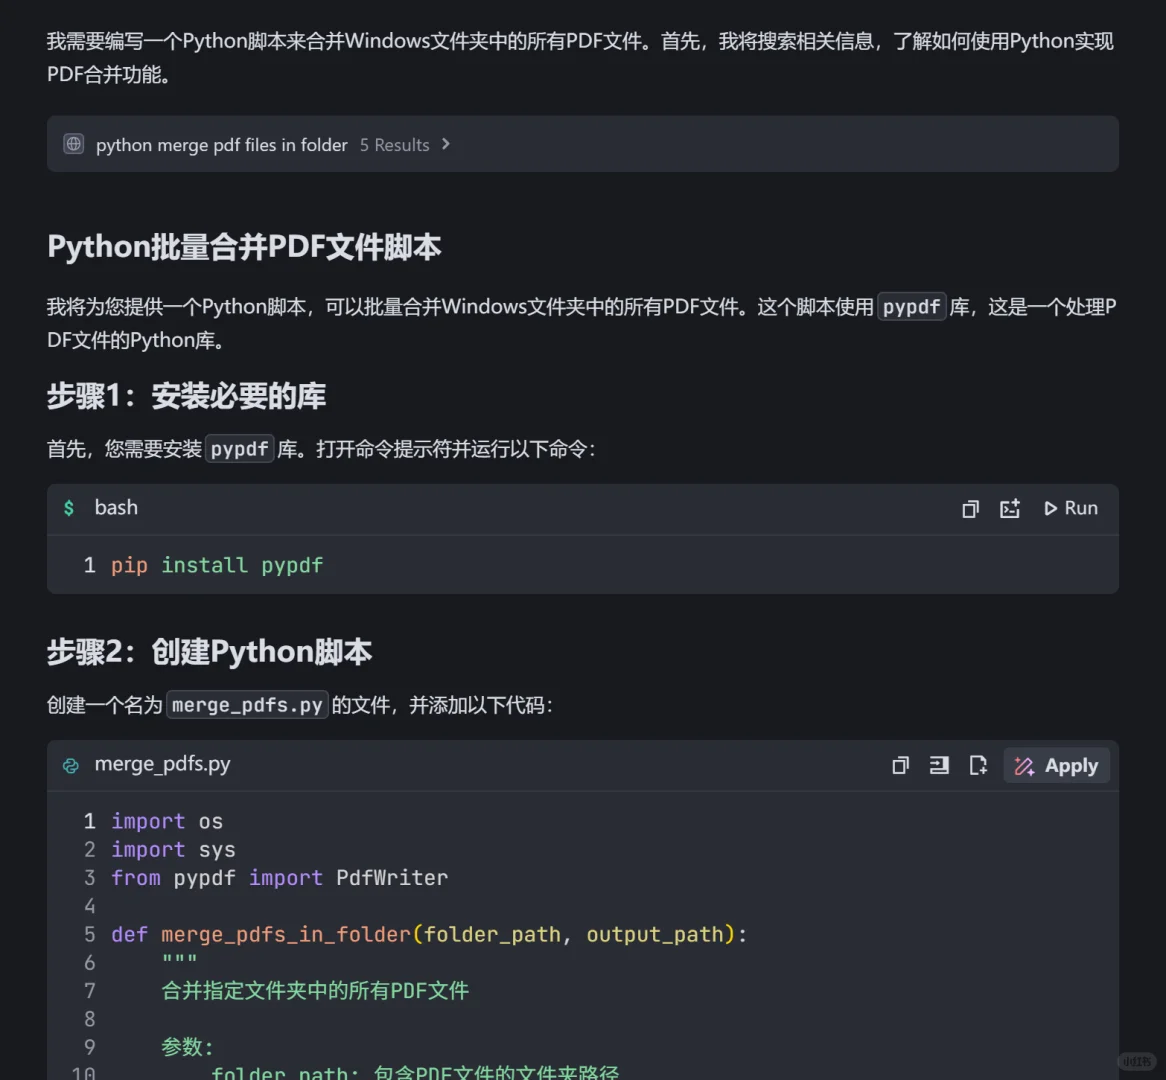Run the pip install pypdf command
Screen dimensions: 1166x1080
tap(1070, 508)
